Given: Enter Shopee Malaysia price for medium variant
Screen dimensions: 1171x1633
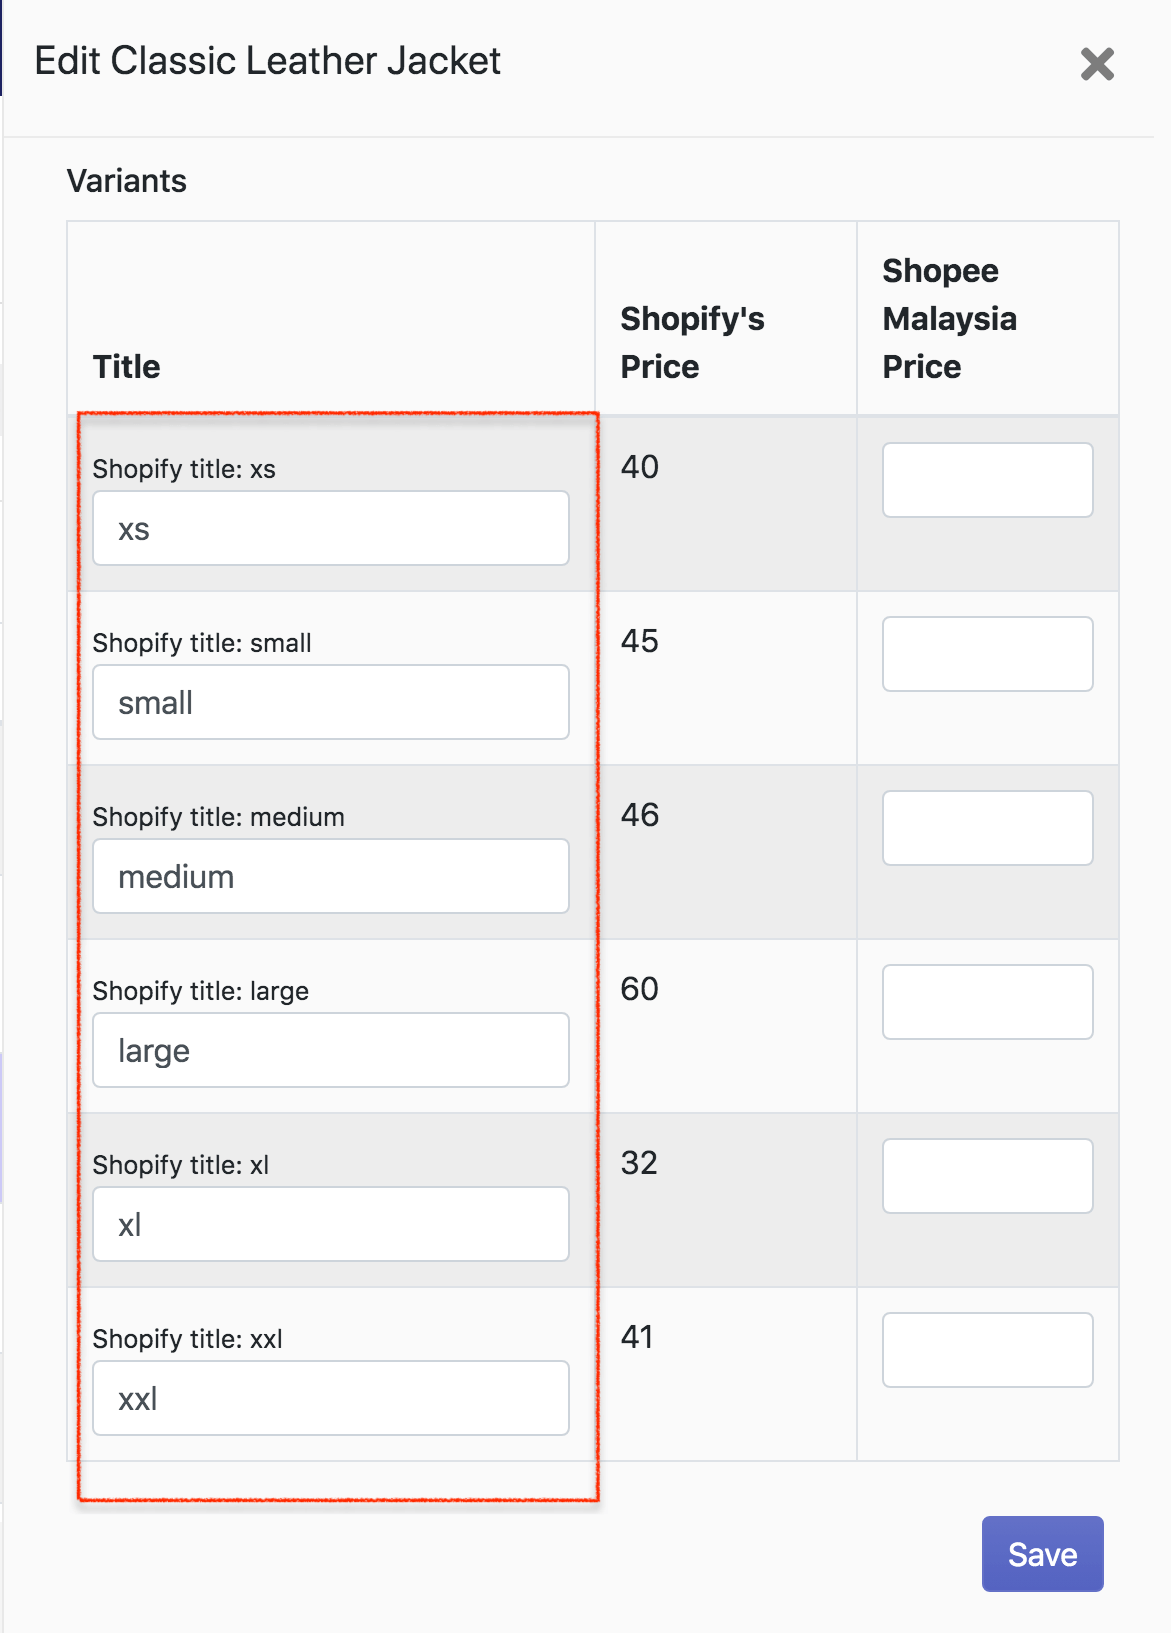Looking at the screenshot, I should pyautogui.click(x=987, y=828).
